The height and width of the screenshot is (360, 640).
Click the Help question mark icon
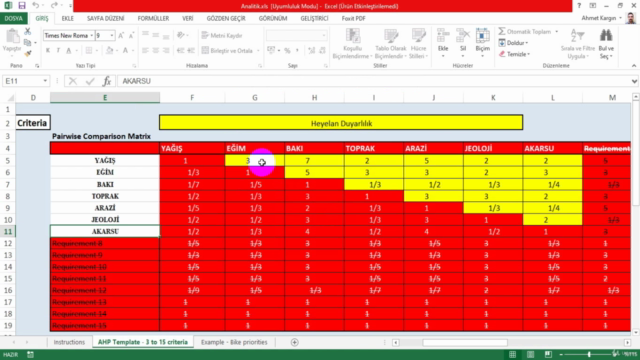pyautogui.click(x=579, y=6)
